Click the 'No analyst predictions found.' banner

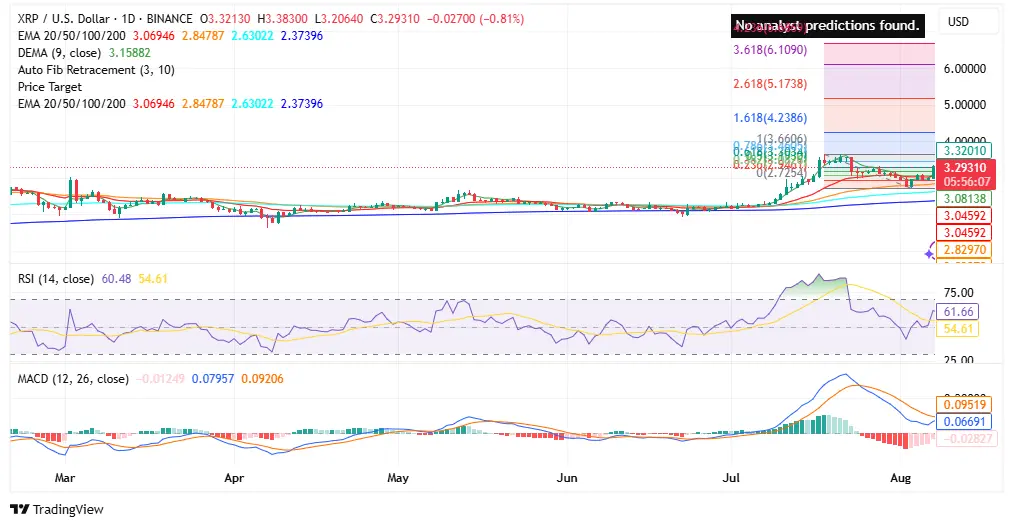[x=828, y=26]
